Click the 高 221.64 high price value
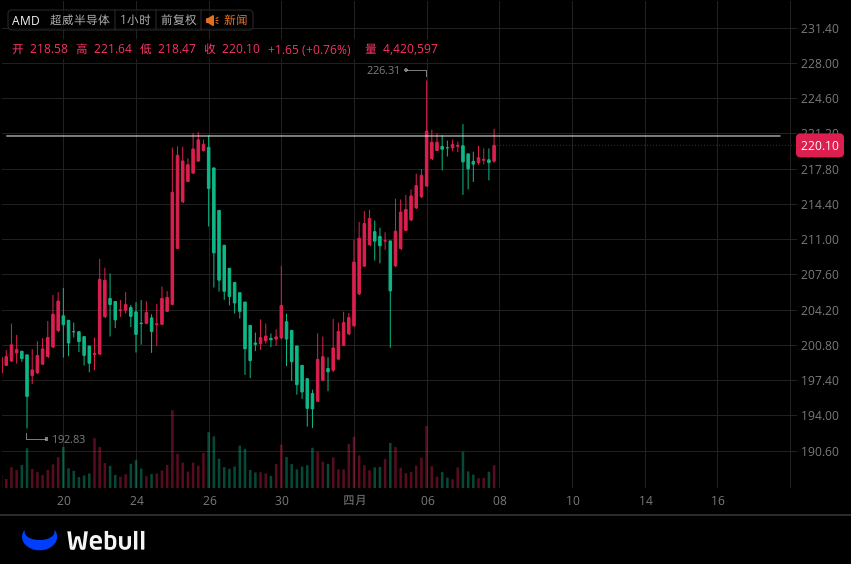 pyautogui.click(x=104, y=49)
